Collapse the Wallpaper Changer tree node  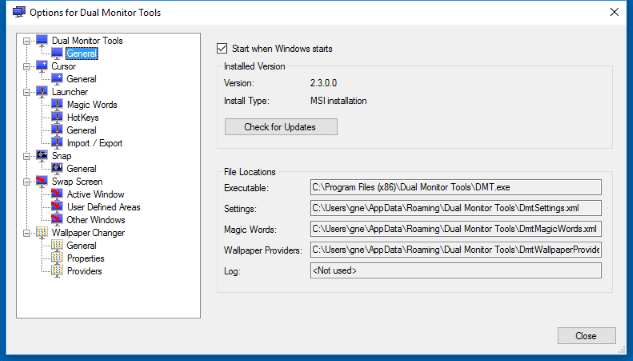tap(27, 233)
